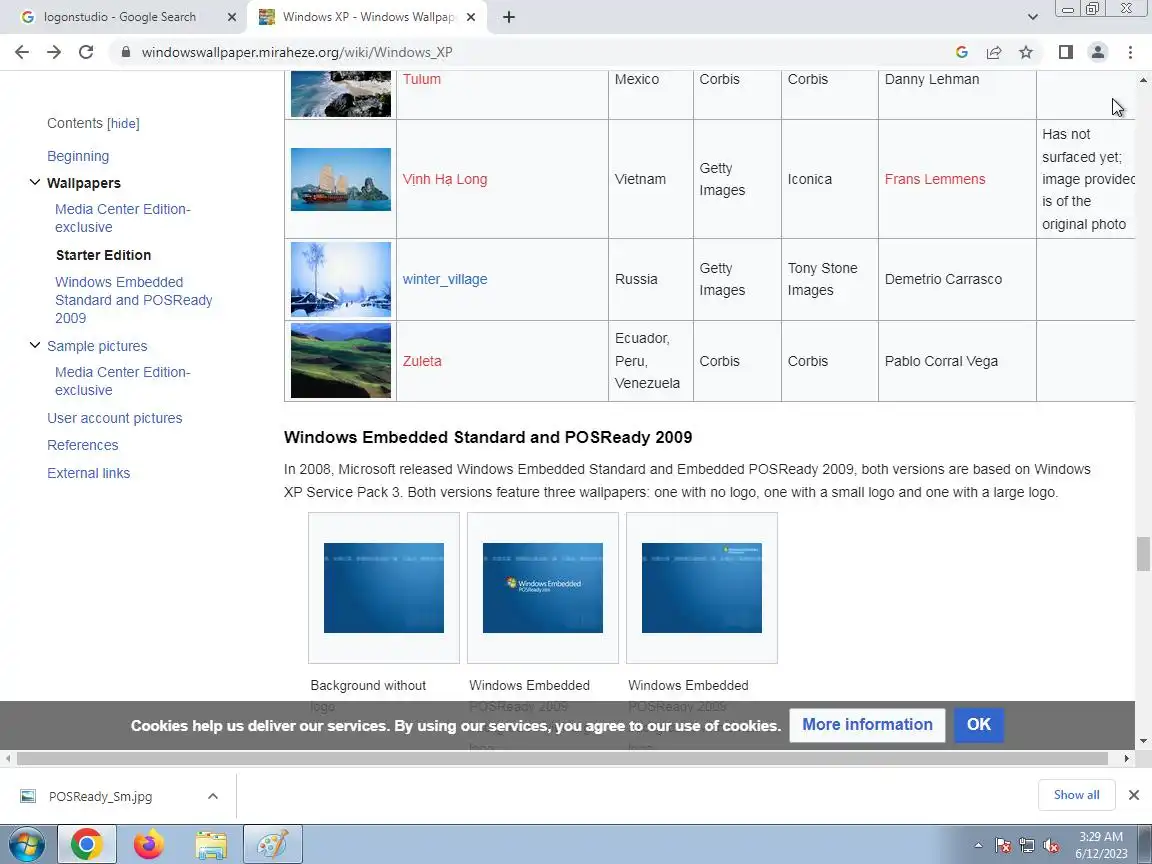The height and width of the screenshot is (864, 1152).
Task: Open Media Center Edition-exclusive under Sample pictures
Action: click(123, 381)
